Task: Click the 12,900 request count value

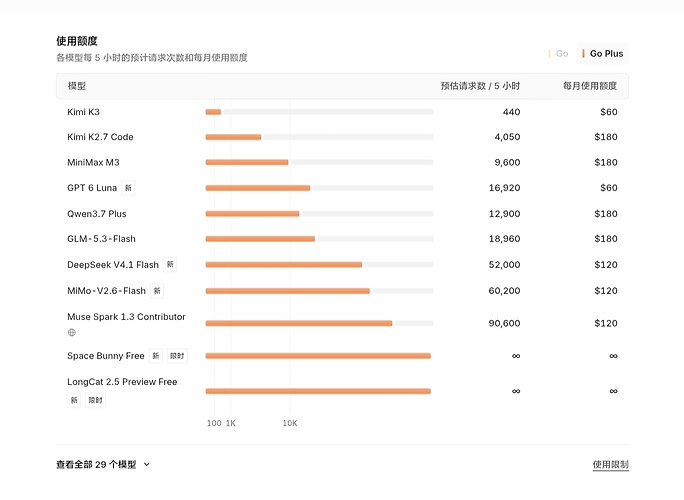Action: pos(504,214)
